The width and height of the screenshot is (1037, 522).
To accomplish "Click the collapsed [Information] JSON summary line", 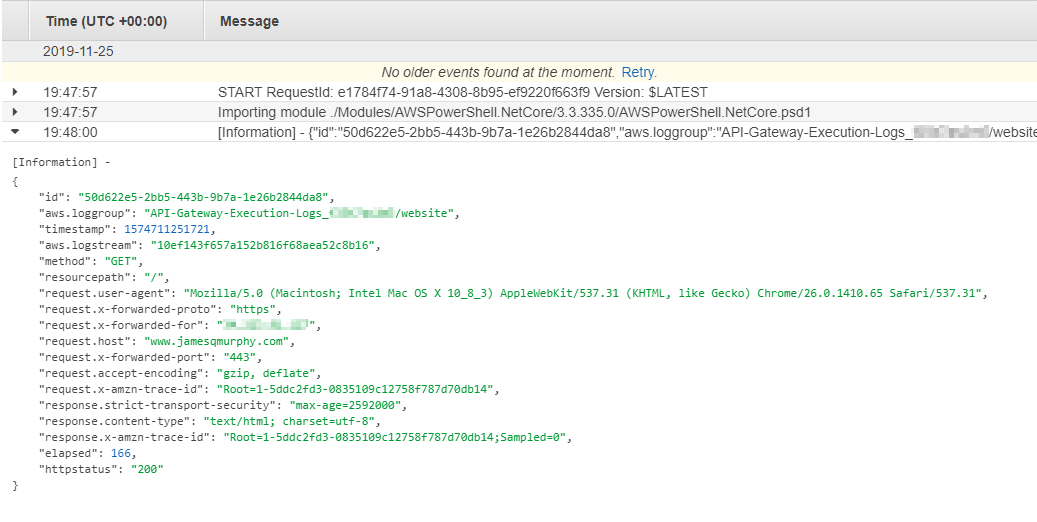I will (x=627, y=132).
